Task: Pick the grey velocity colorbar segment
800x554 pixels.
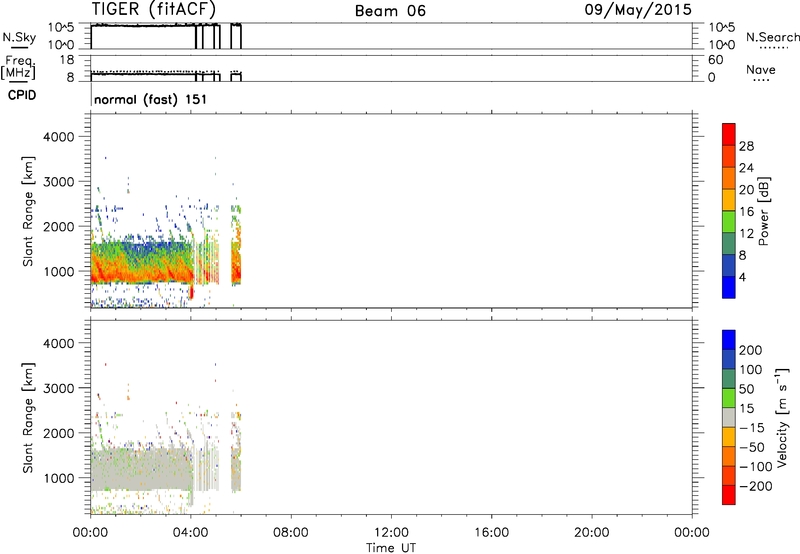Action: coord(729,417)
